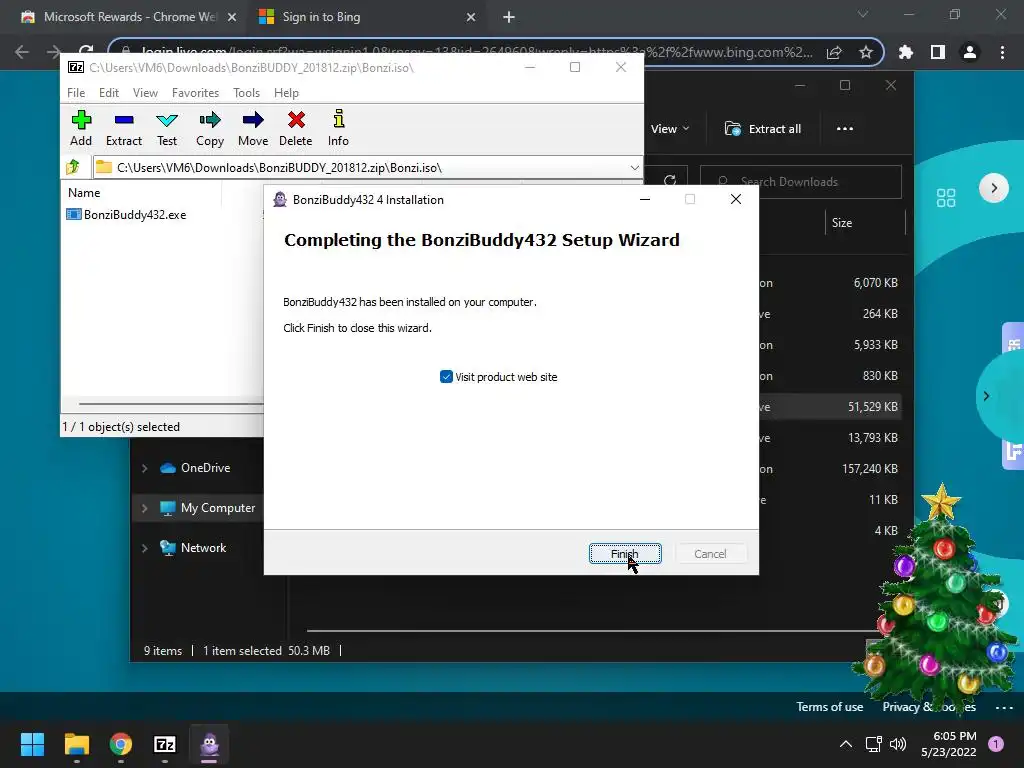Go up one folder level in 7-Zip
Viewport: 1024px width, 768px height.
[73, 167]
